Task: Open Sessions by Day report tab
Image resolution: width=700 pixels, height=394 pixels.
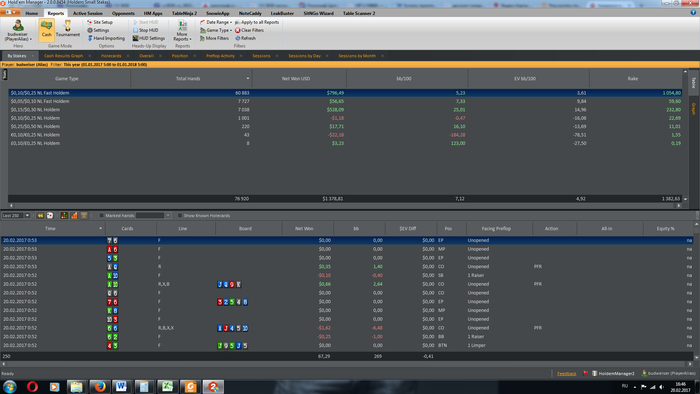Action: click(x=304, y=56)
